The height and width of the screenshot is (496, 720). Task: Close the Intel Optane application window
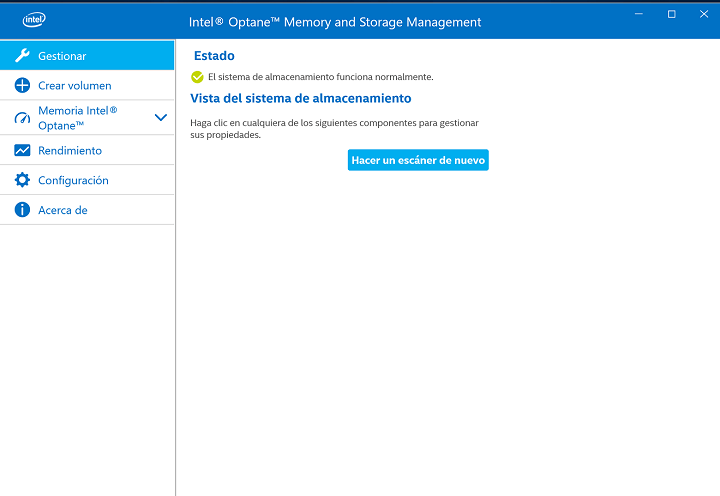click(x=702, y=14)
